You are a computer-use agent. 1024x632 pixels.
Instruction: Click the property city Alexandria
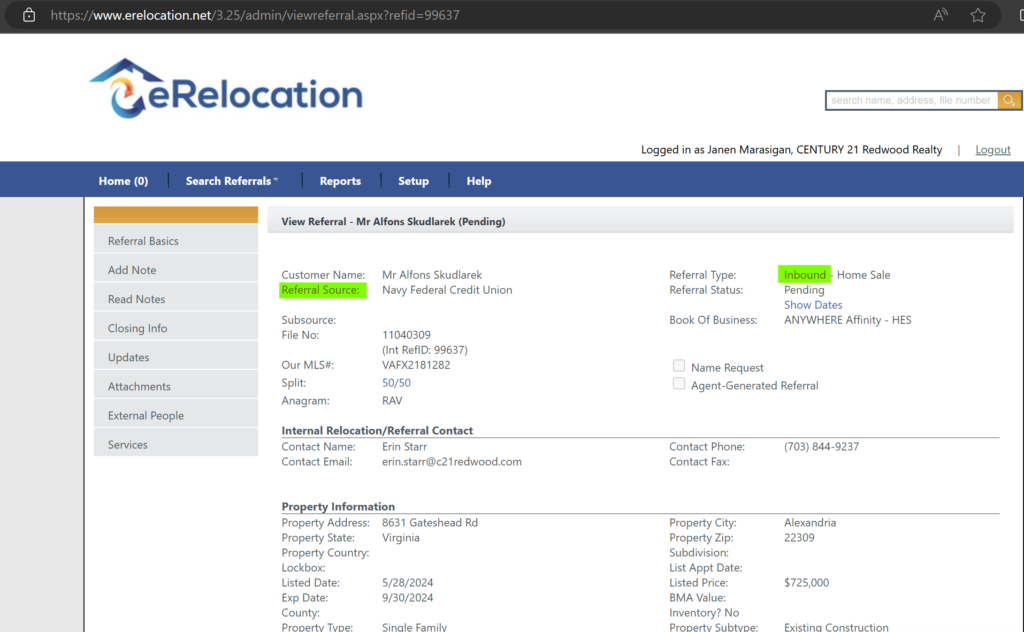(x=810, y=522)
